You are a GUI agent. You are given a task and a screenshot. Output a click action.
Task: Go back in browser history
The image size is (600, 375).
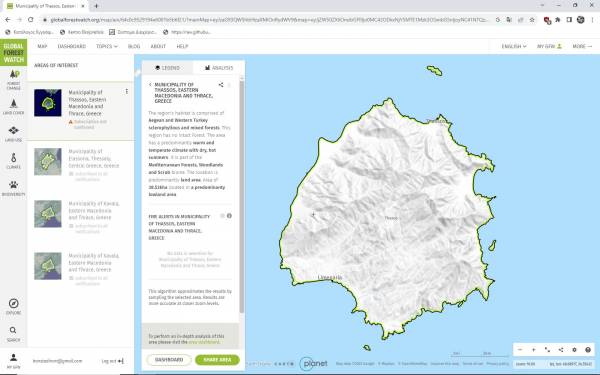click(x=8, y=20)
